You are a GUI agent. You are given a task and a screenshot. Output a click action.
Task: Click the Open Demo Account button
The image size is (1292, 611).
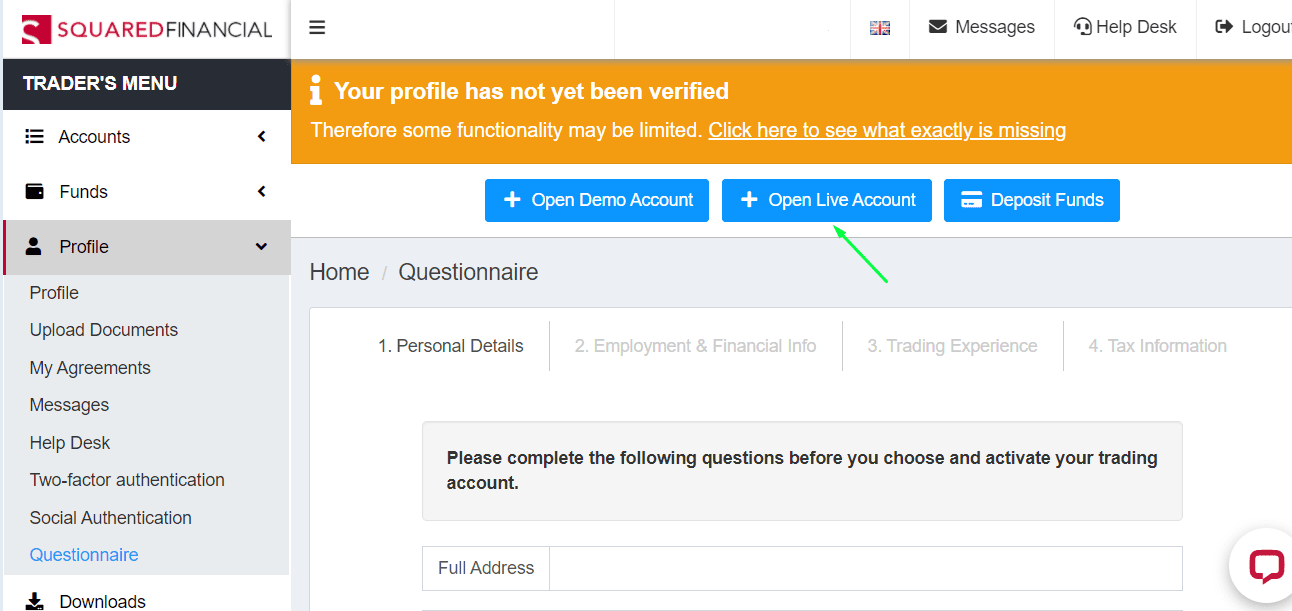(597, 200)
